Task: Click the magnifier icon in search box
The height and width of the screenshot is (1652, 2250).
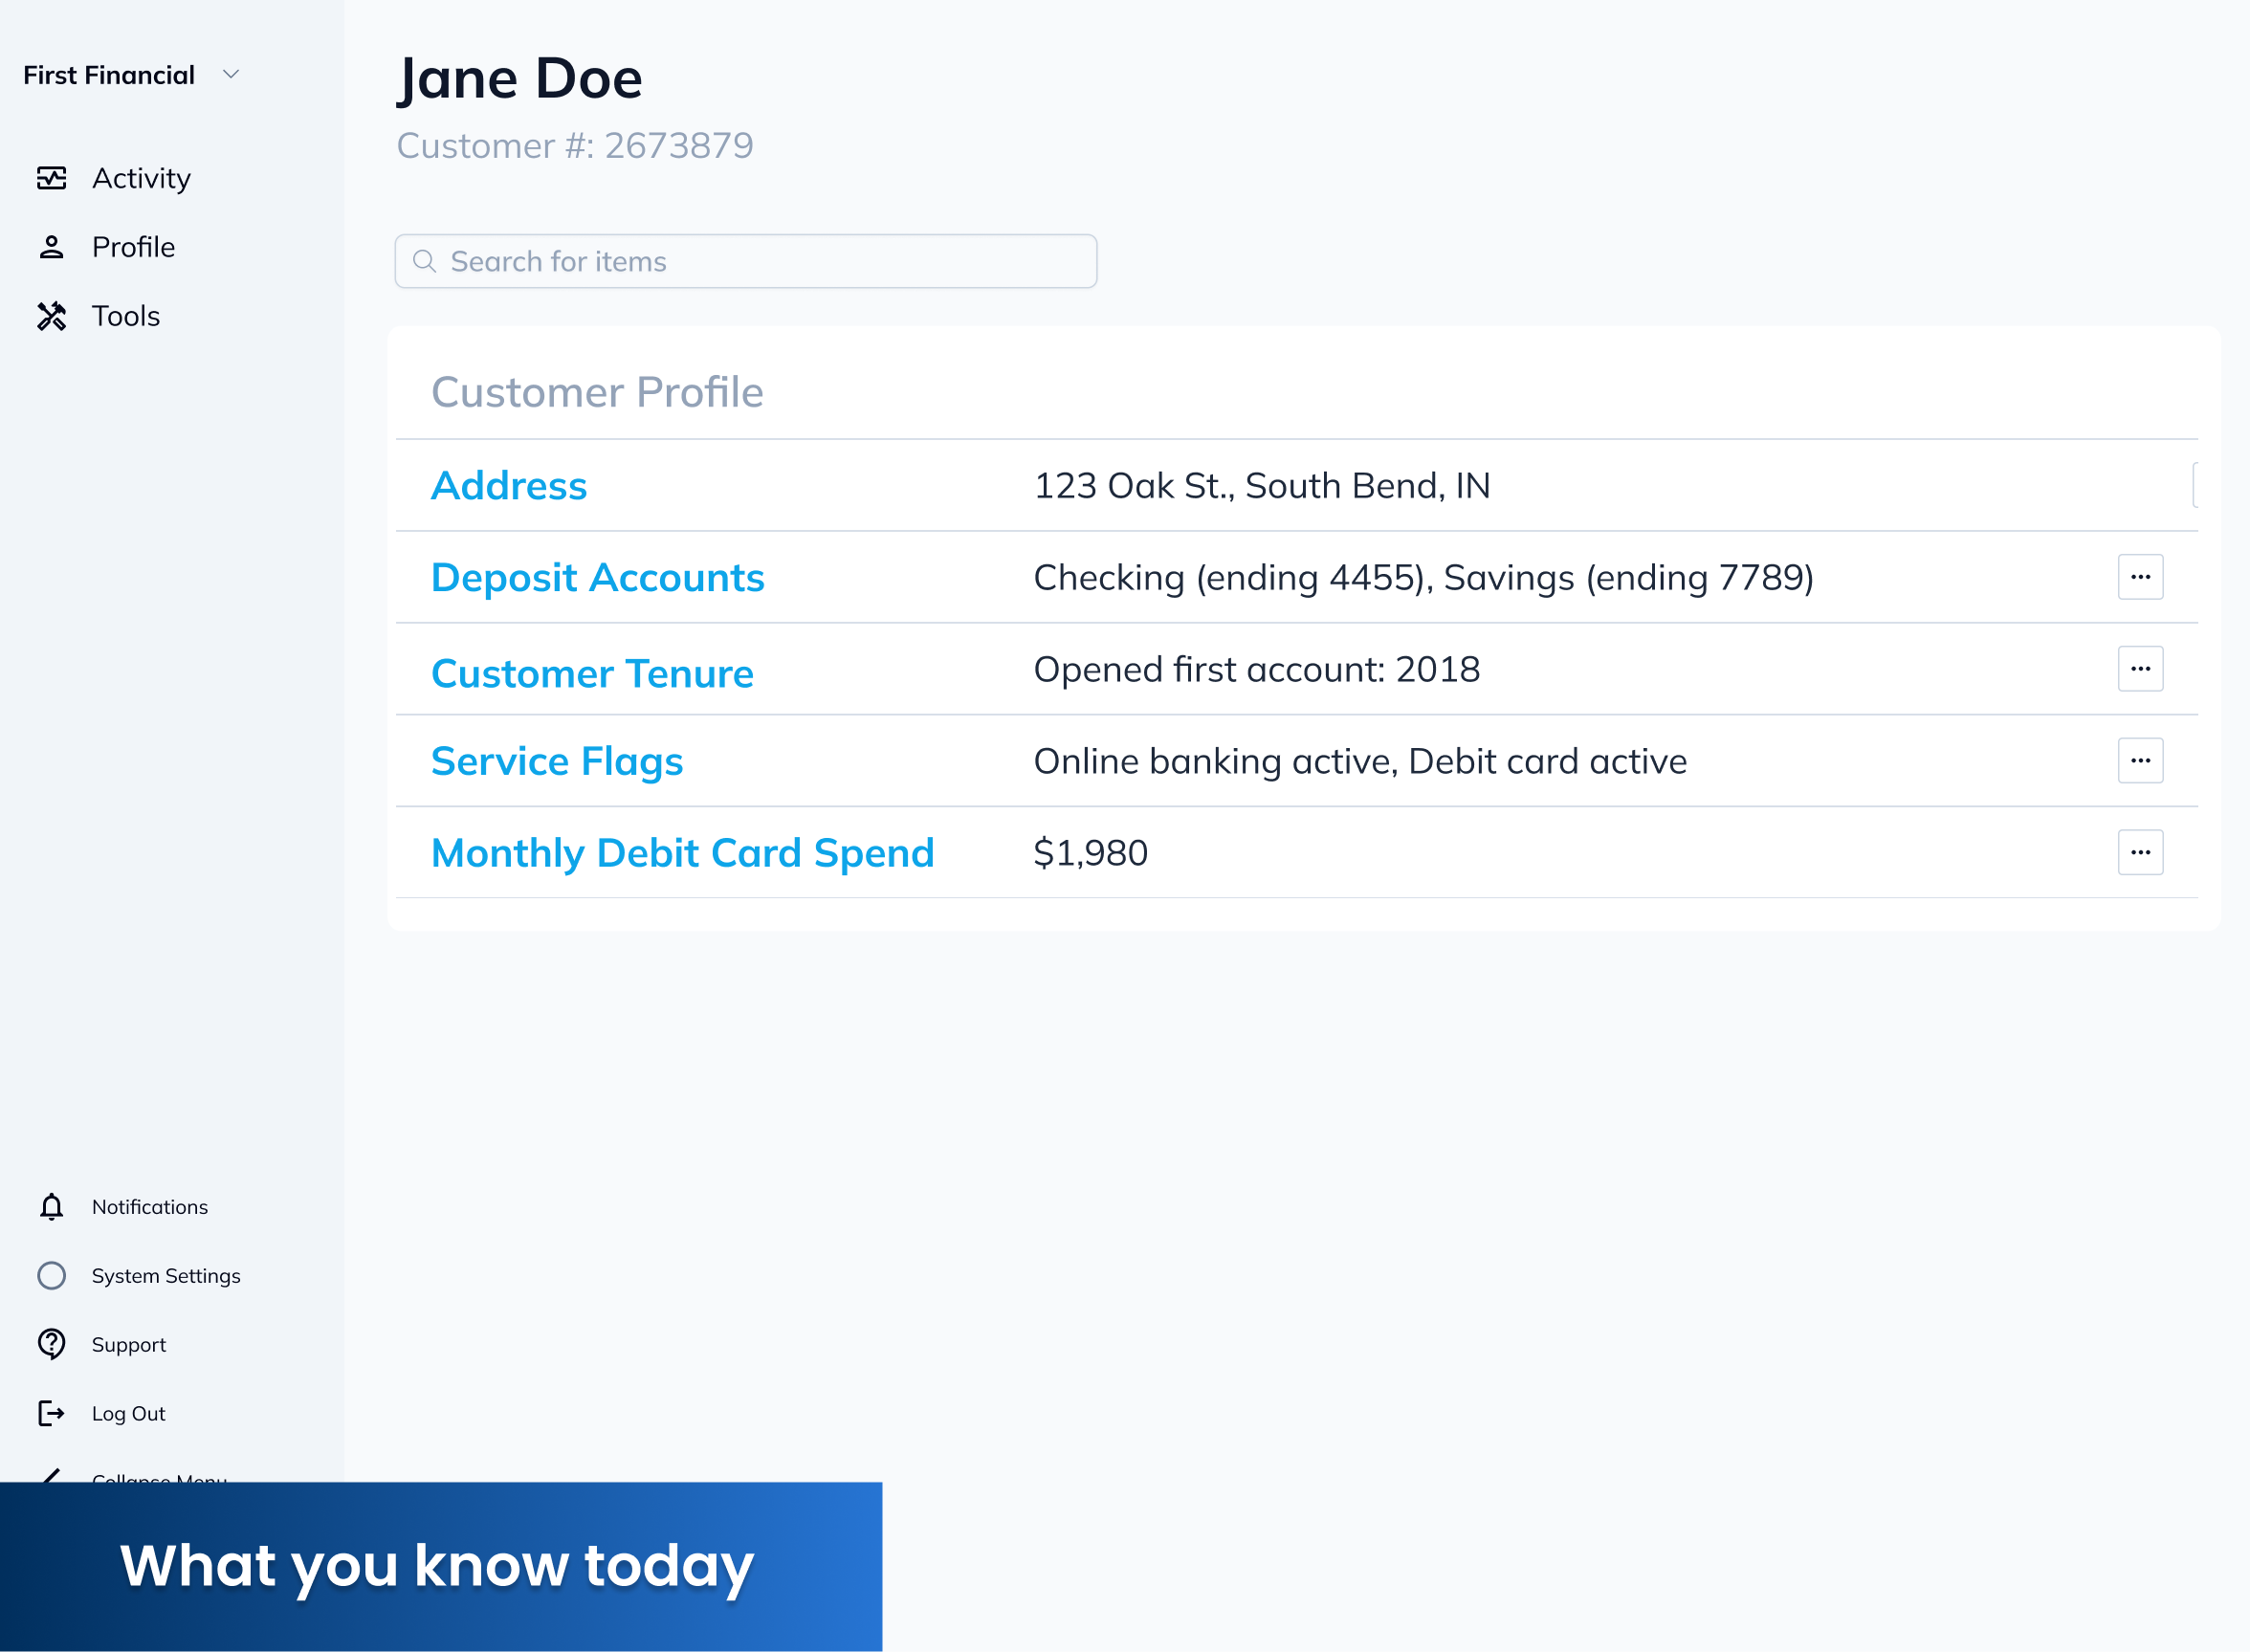Action: 424,261
